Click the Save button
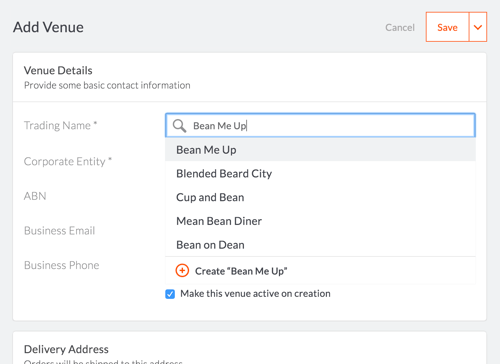500x364 pixels. tap(447, 27)
